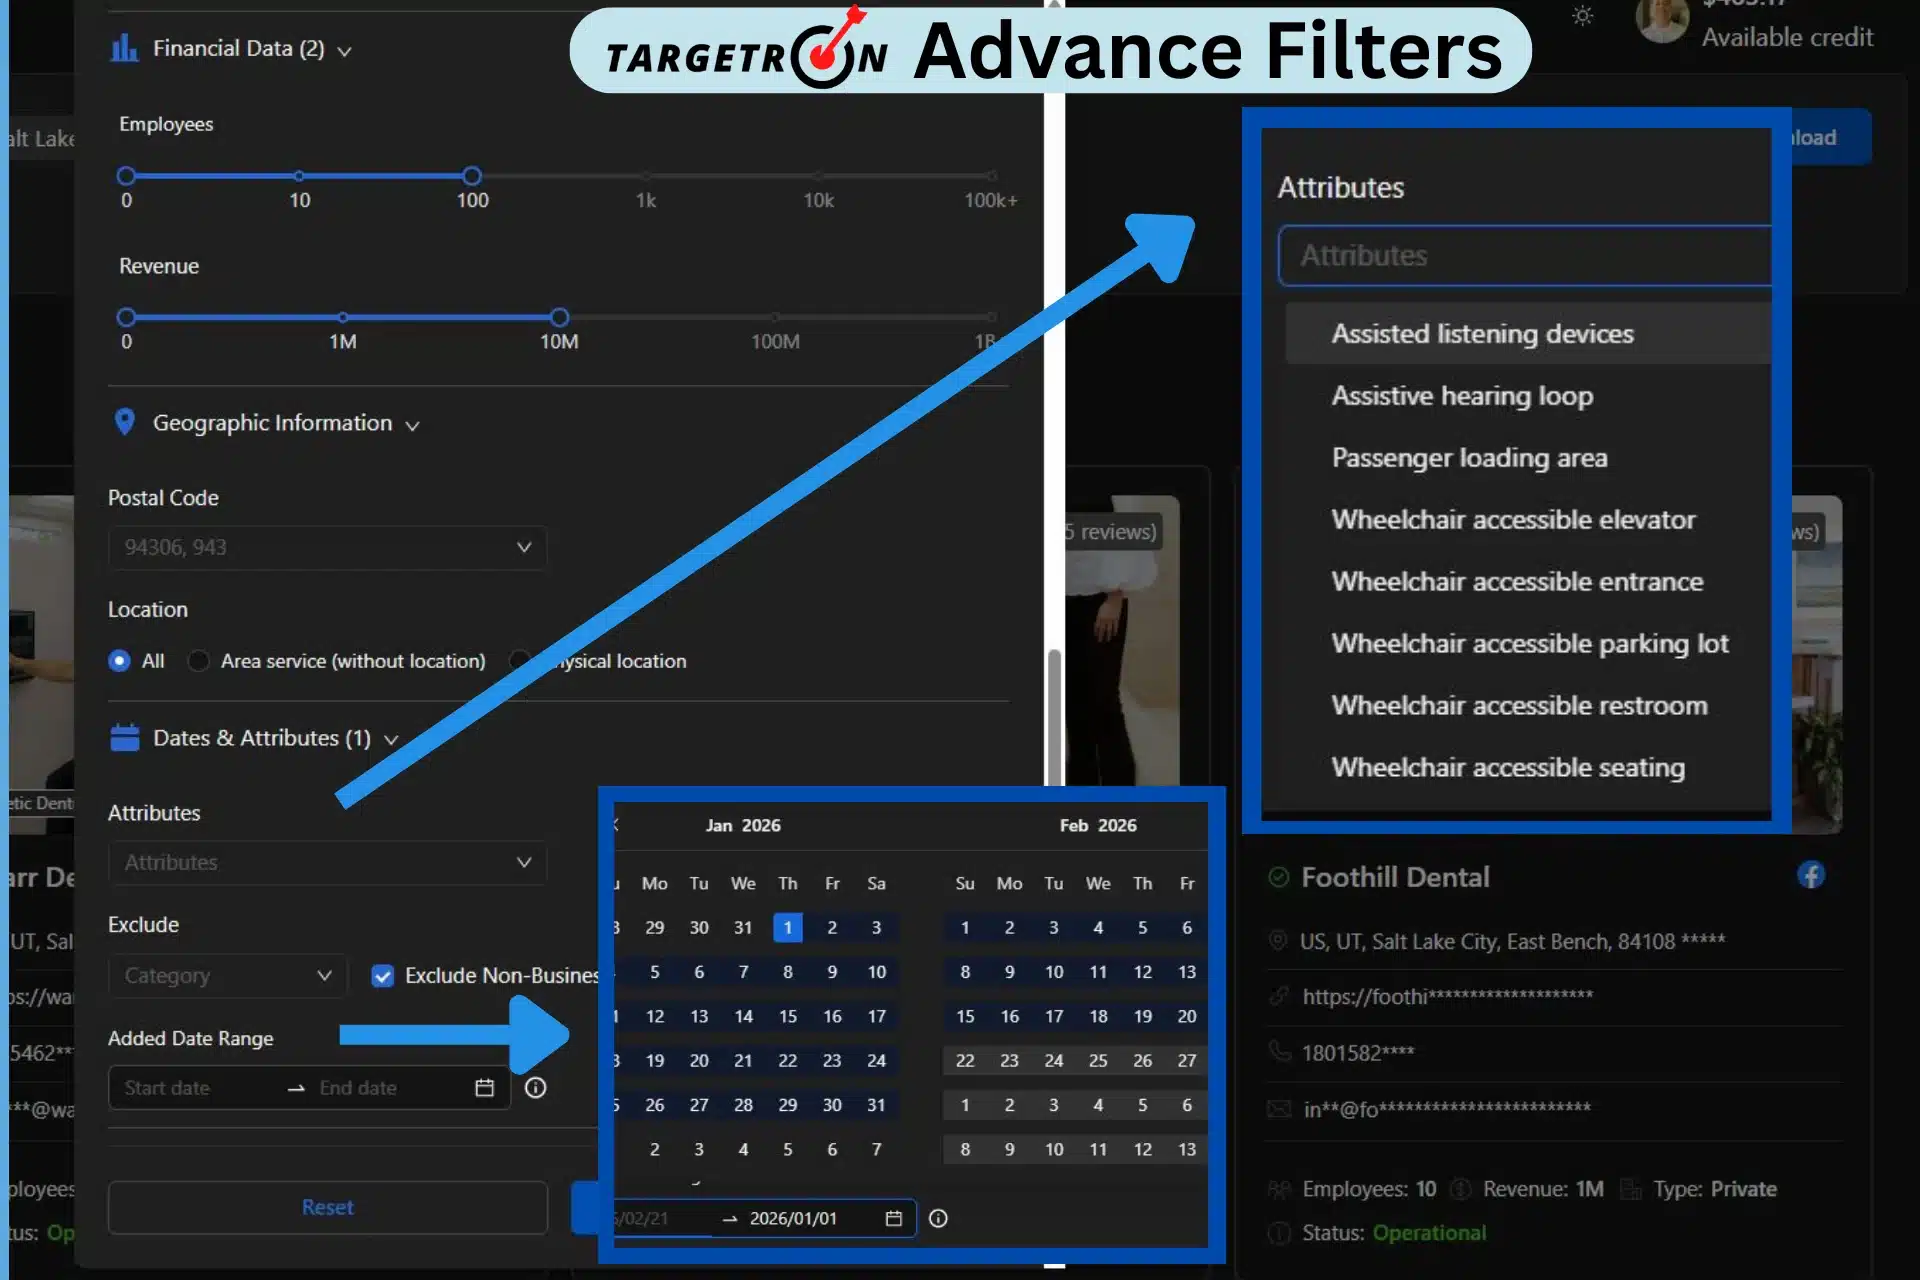
Task: Select Area service (without location) radio
Action: coord(199,661)
